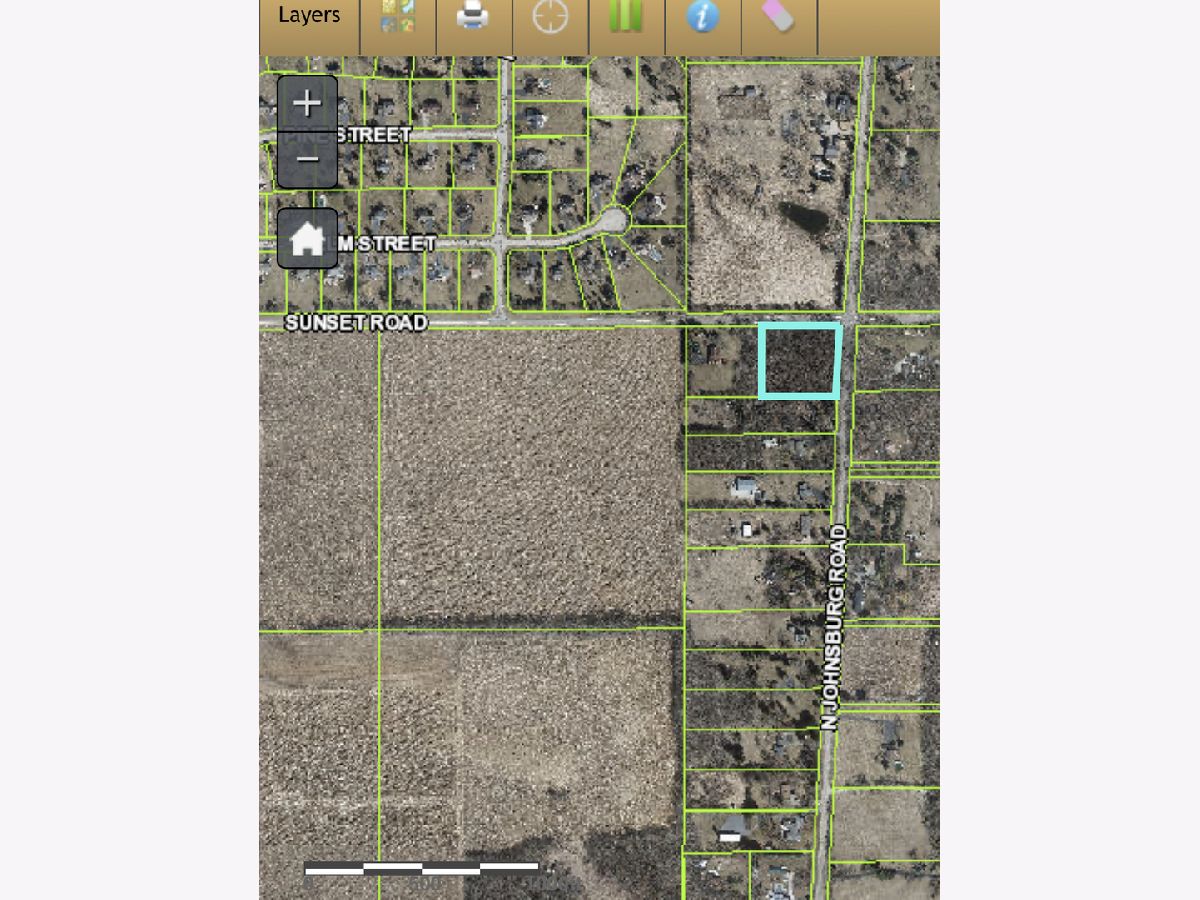Click the pink eraser clear tool

pos(778,17)
